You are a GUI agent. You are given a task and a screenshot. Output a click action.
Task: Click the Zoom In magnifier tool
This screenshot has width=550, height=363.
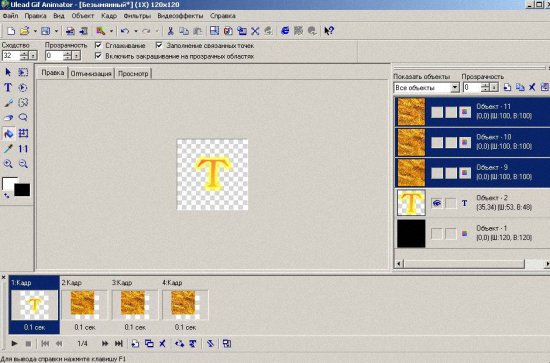click(x=8, y=164)
